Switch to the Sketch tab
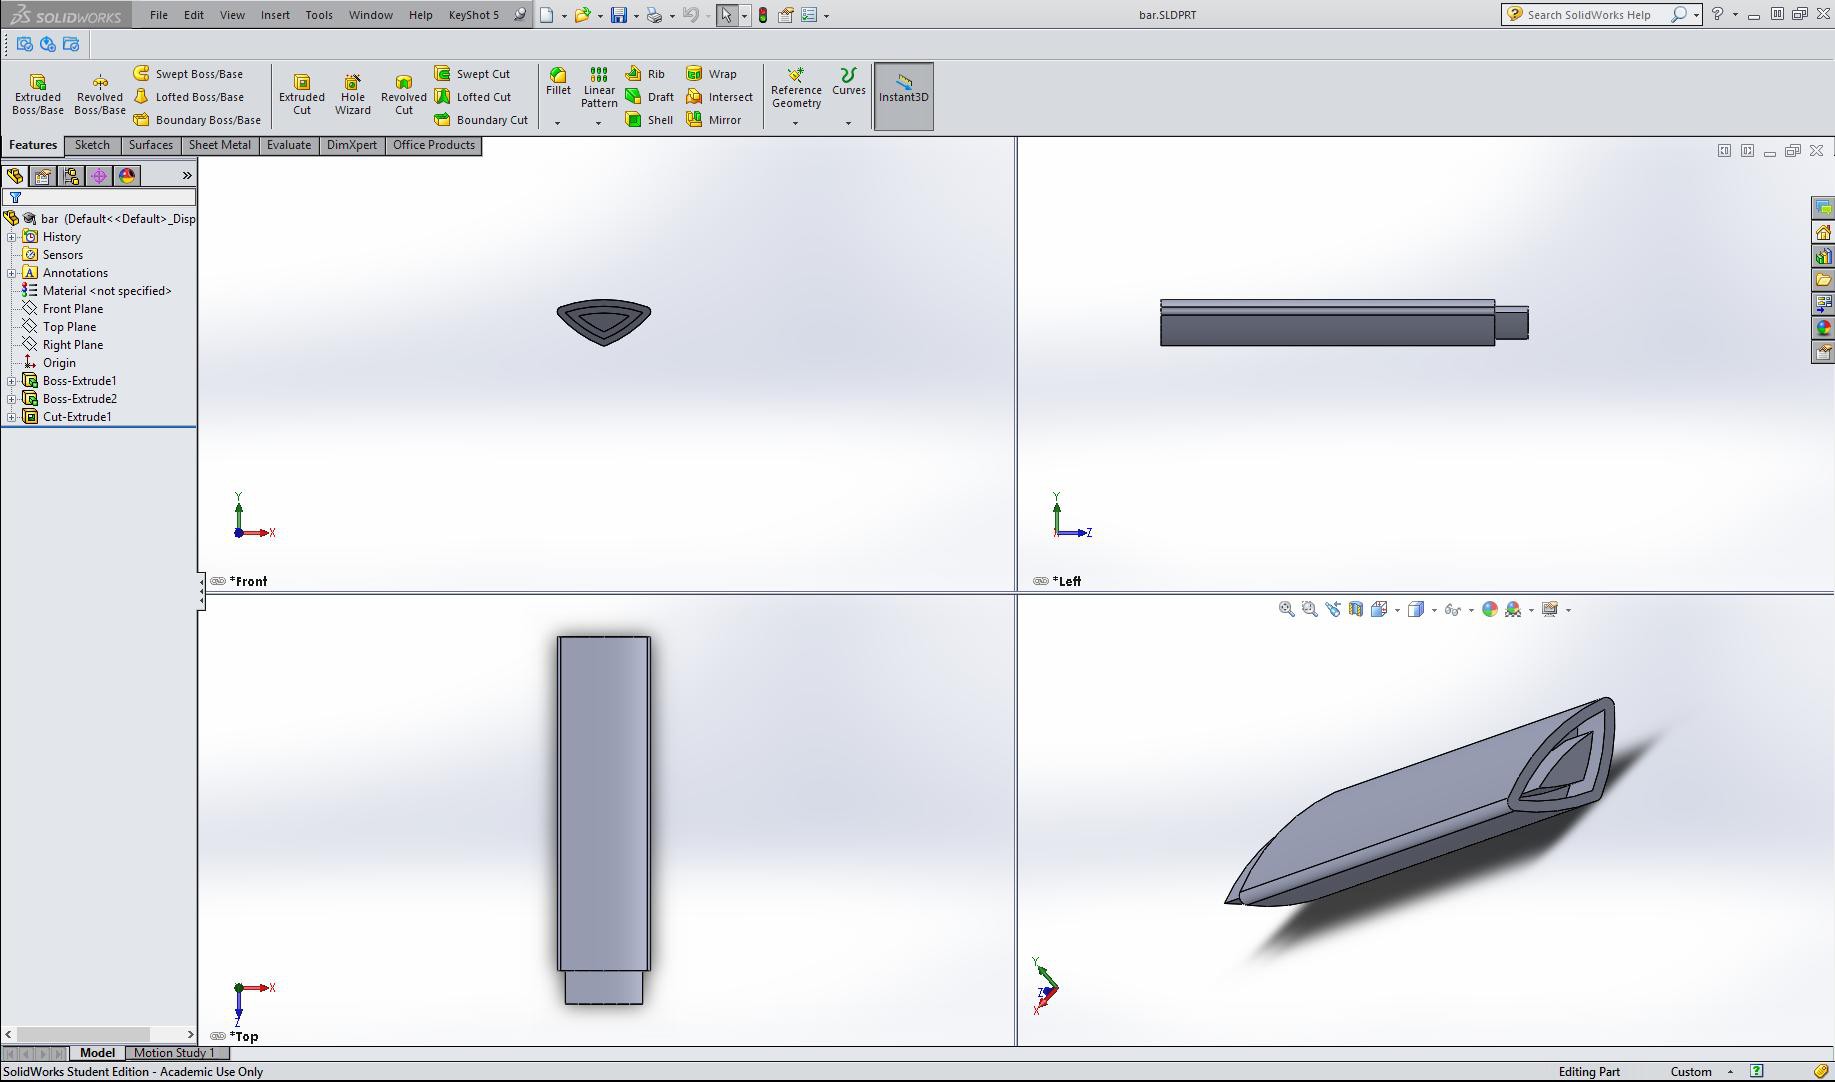The image size is (1835, 1082). [x=92, y=145]
